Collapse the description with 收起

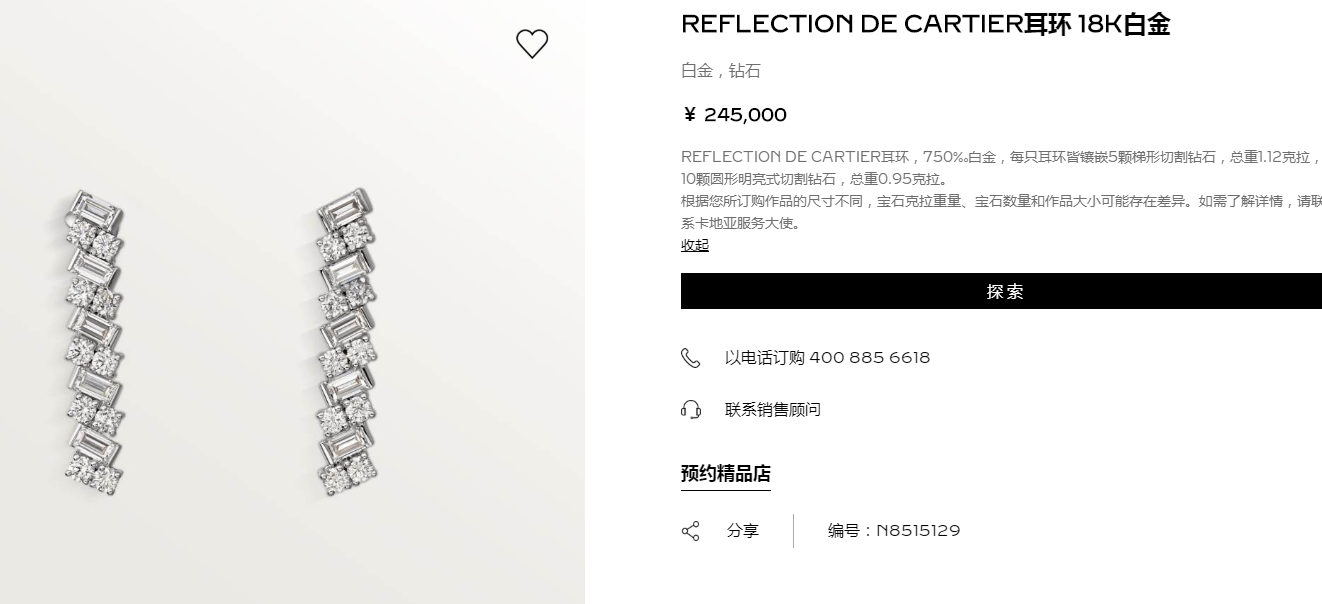695,245
